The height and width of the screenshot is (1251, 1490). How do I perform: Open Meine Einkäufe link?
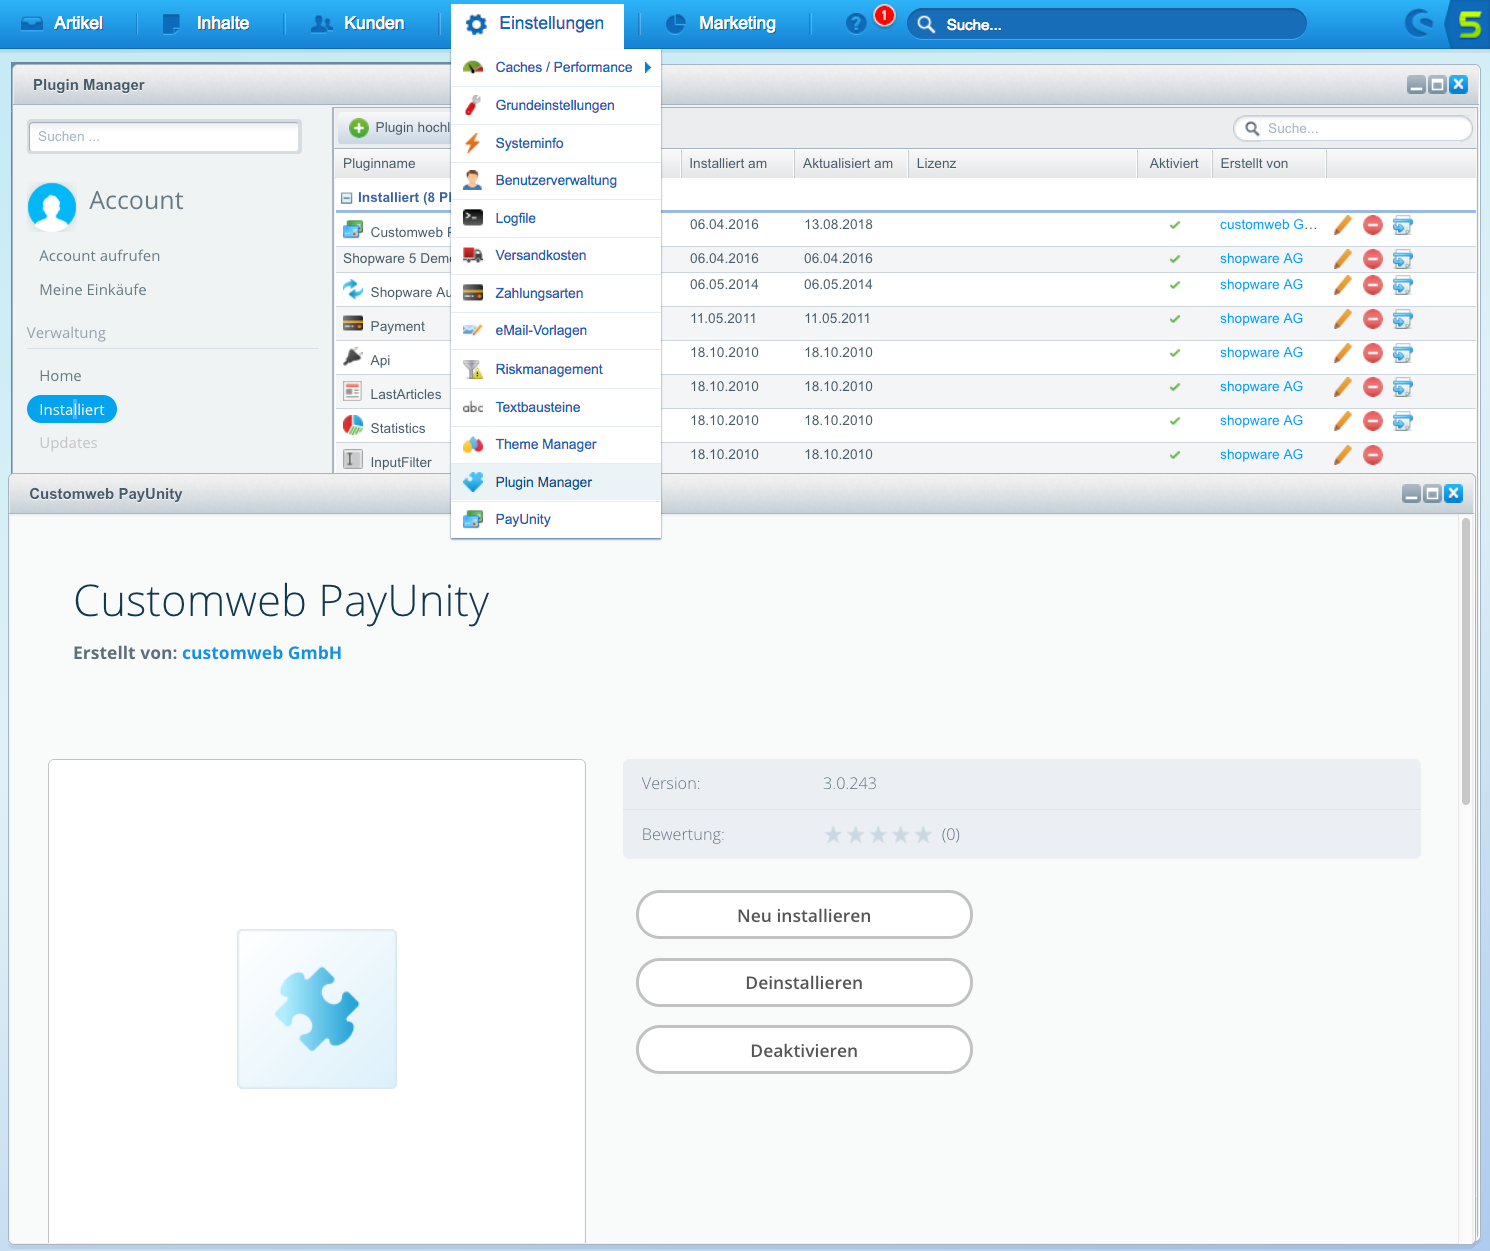93,290
